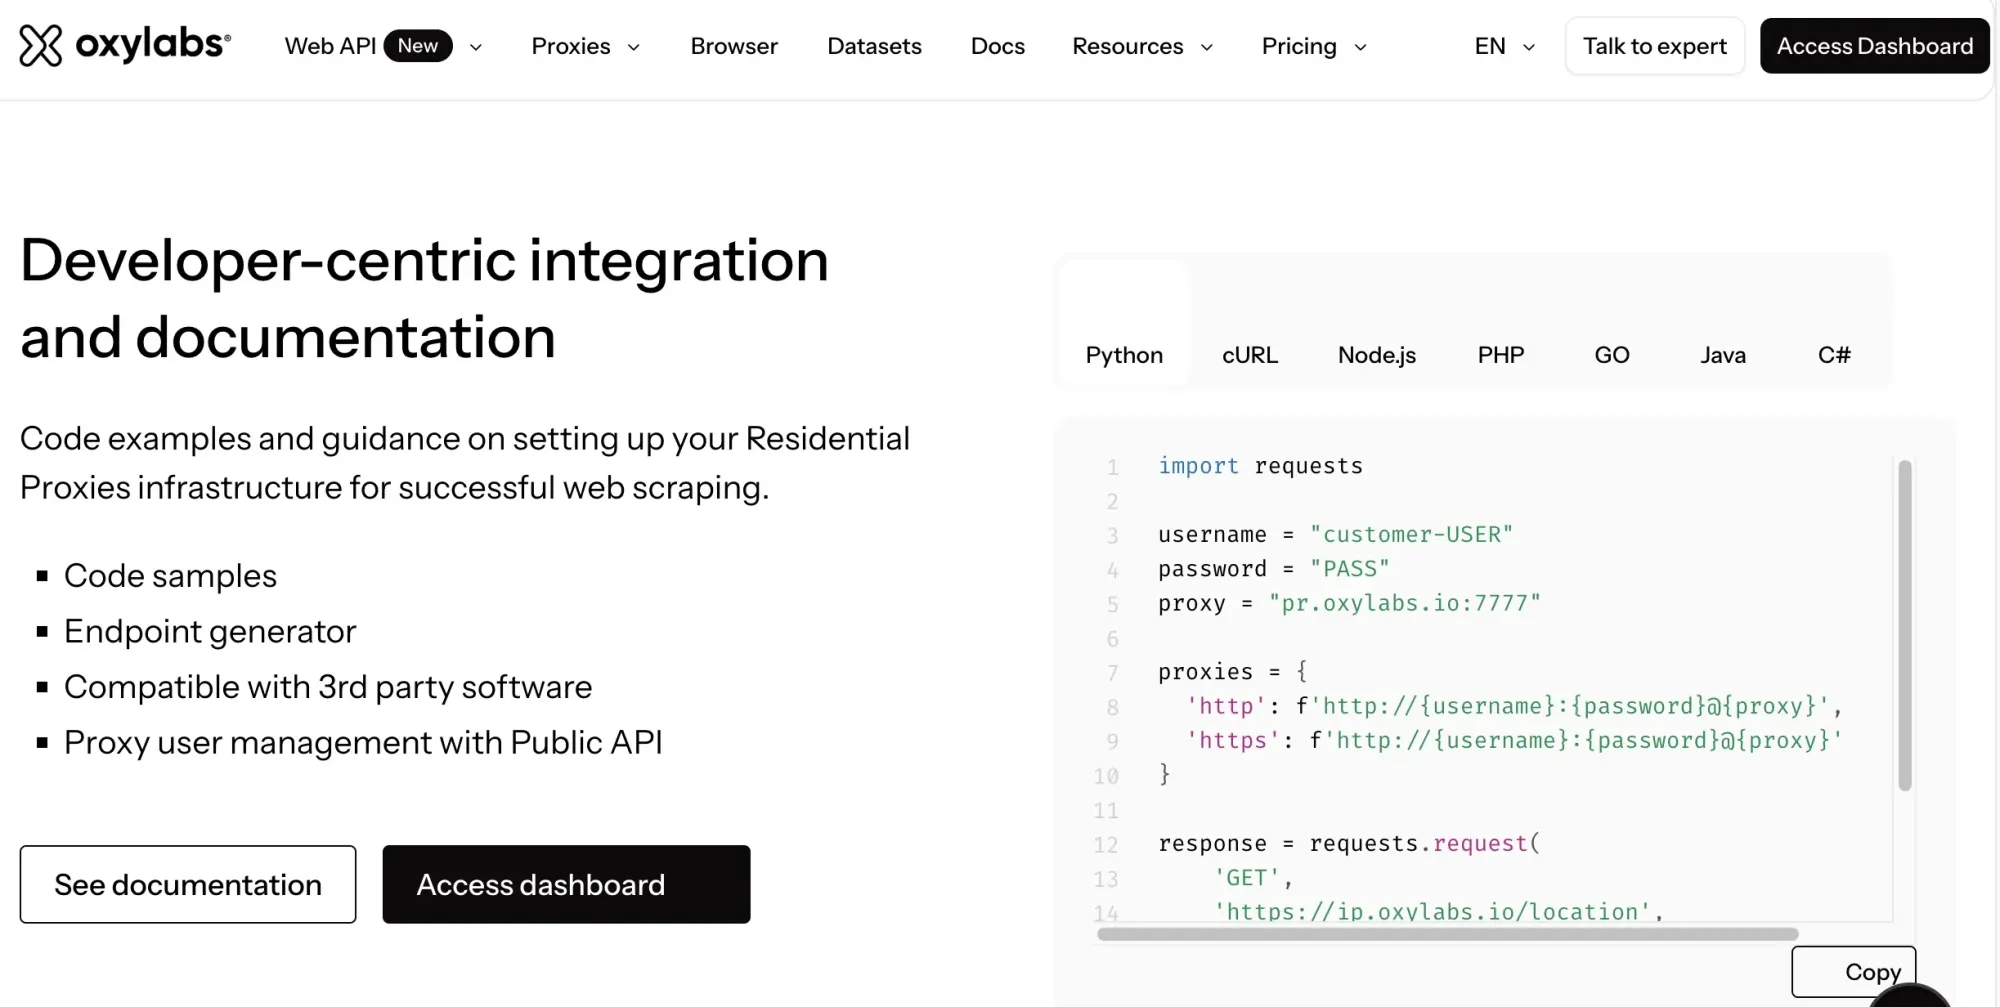Viewport: 2000px width, 1007px height.
Task: Click "Proxy user management with Public API"
Action: (363, 742)
